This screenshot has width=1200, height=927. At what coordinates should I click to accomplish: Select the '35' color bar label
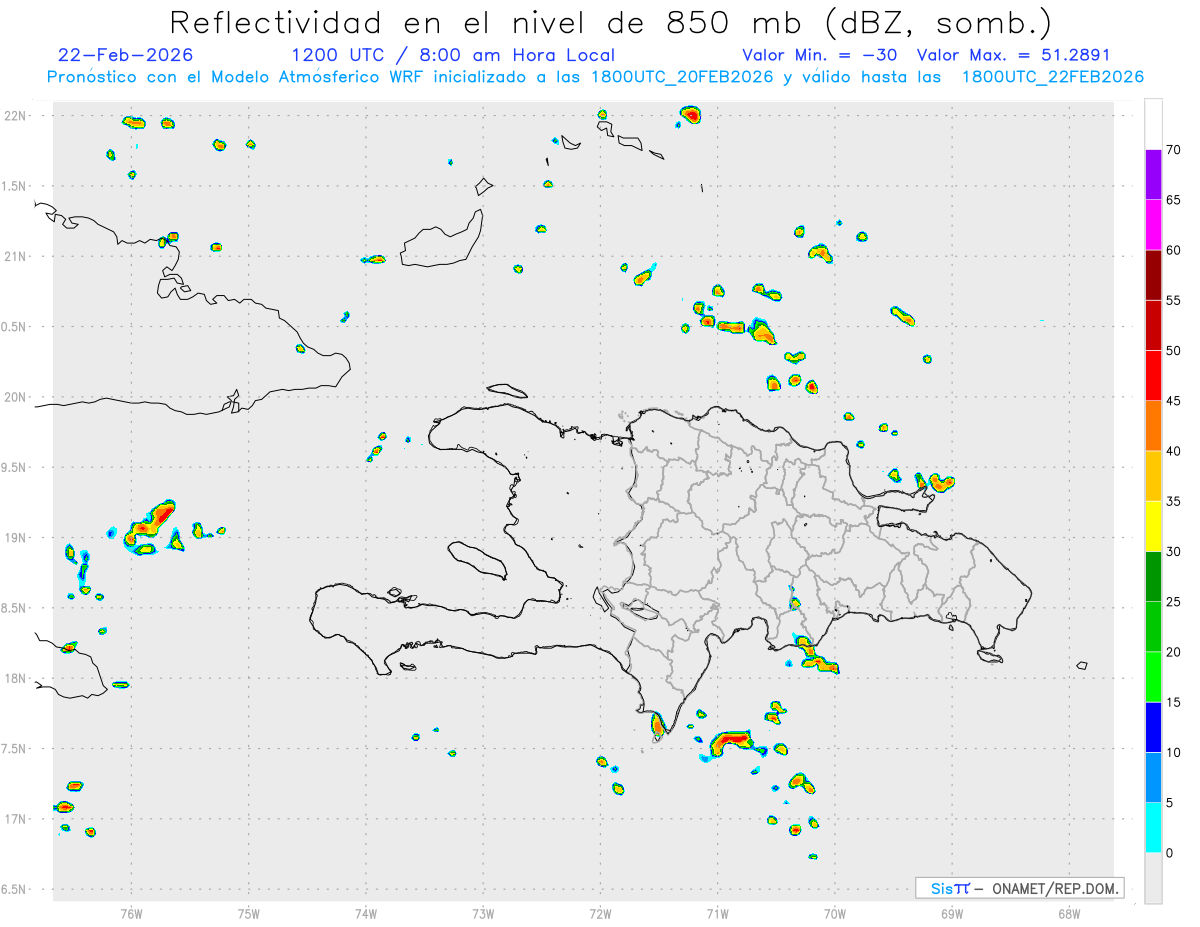(1173, 501)
